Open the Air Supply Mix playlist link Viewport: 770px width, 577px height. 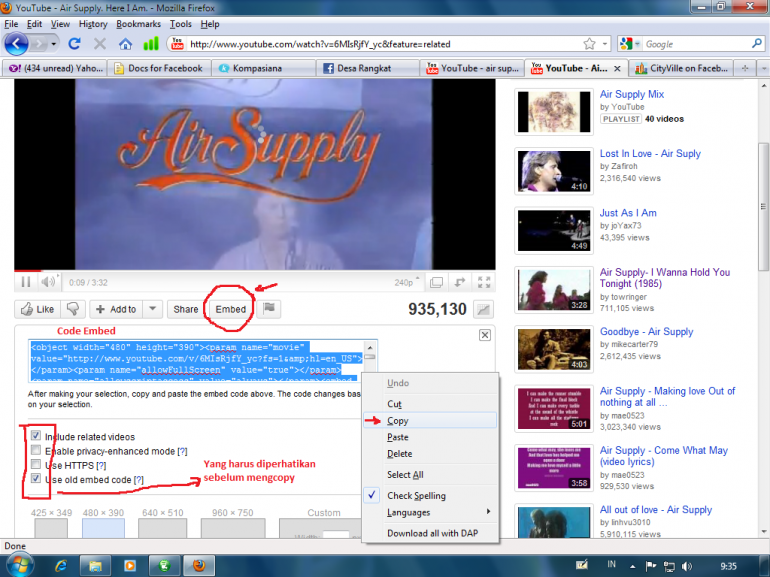tap(632, 94)
